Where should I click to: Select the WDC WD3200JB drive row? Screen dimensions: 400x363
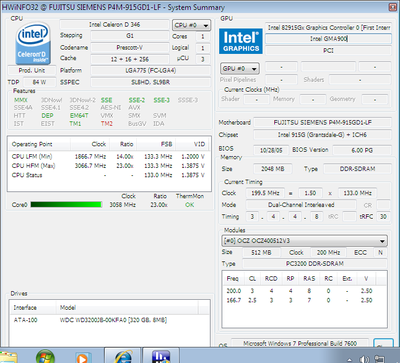pos(110,320)
